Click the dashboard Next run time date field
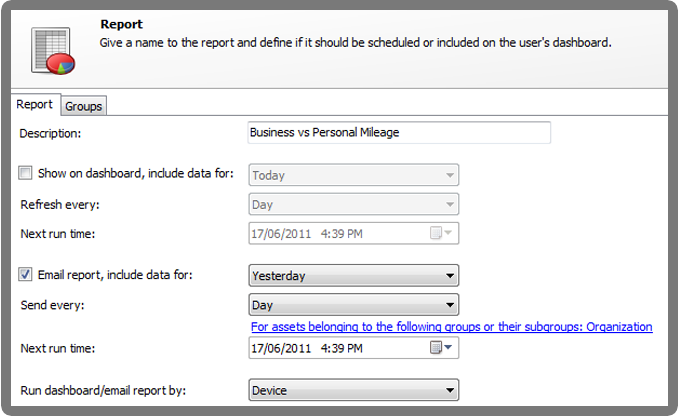 click(281, 234)
